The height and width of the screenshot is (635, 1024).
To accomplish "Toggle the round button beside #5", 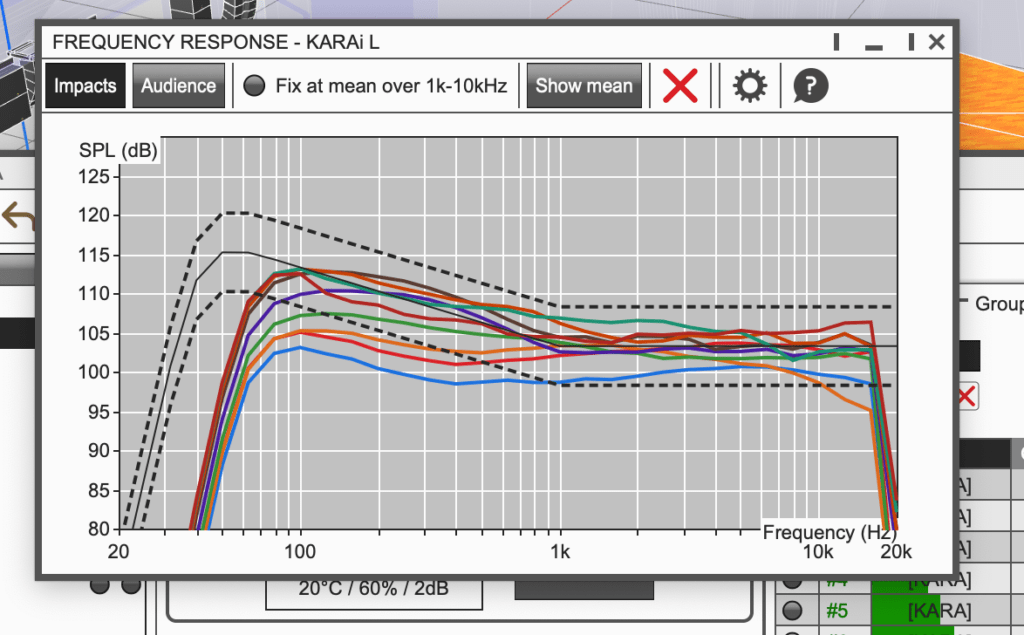I will [x=792, y=610].
